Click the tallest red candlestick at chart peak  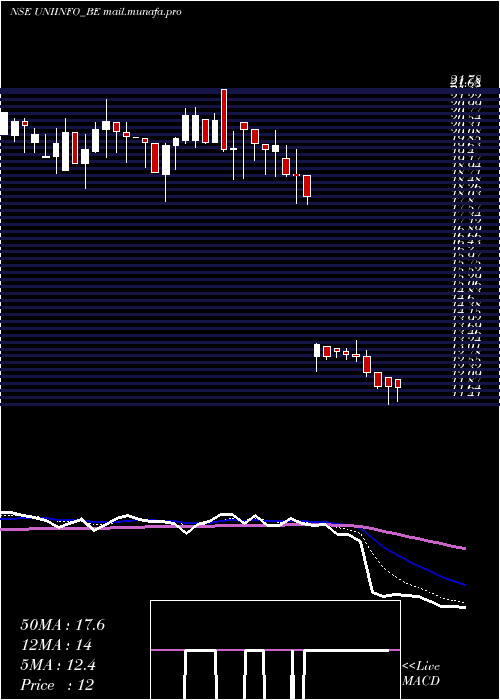tap(224, 120)
